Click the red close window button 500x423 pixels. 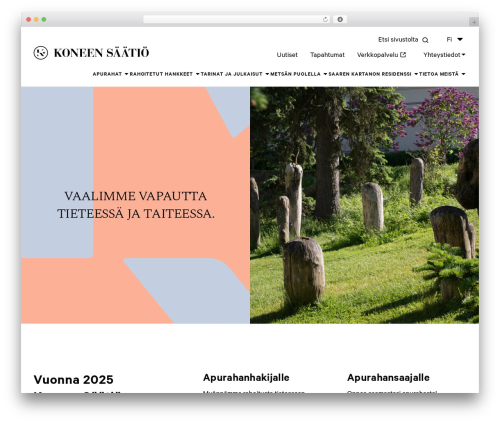coord(29,19)
